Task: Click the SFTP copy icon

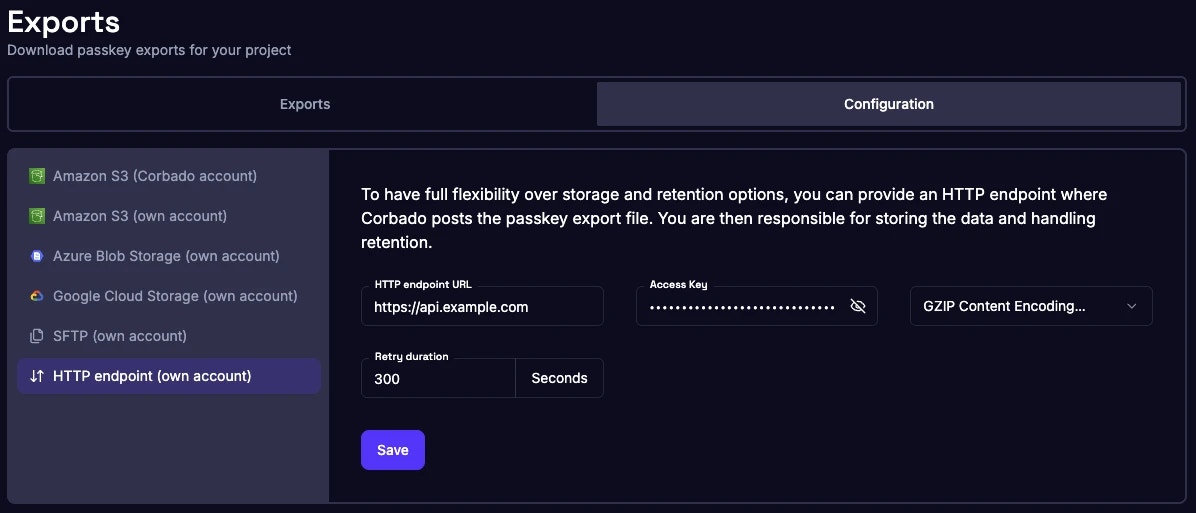Action: coord(37,336)
